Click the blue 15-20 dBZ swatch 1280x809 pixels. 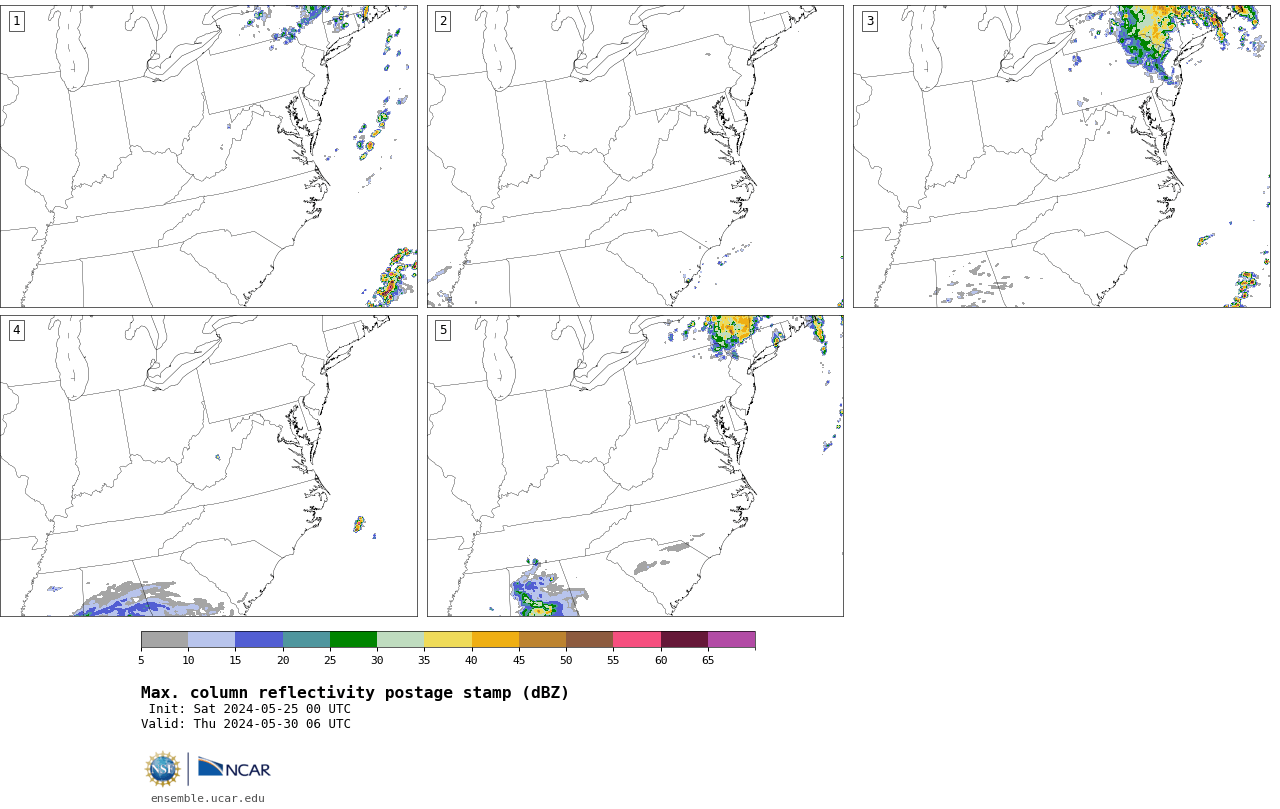point(259,640)
